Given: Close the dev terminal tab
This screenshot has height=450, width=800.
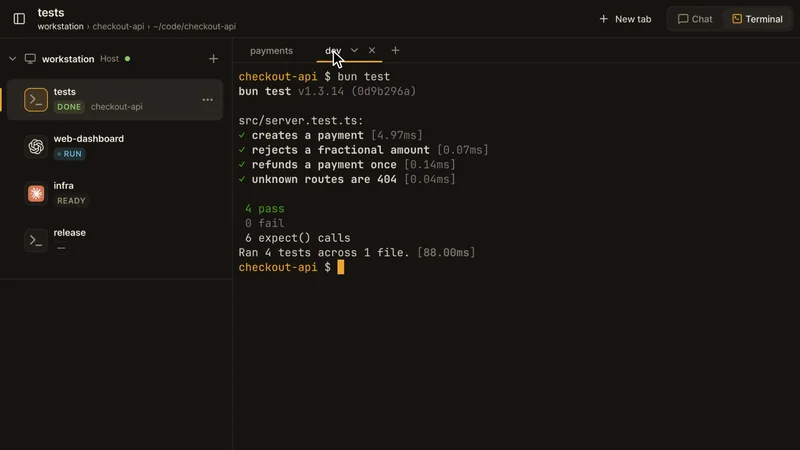Looking at the screenshot, I should click(372, 50).
